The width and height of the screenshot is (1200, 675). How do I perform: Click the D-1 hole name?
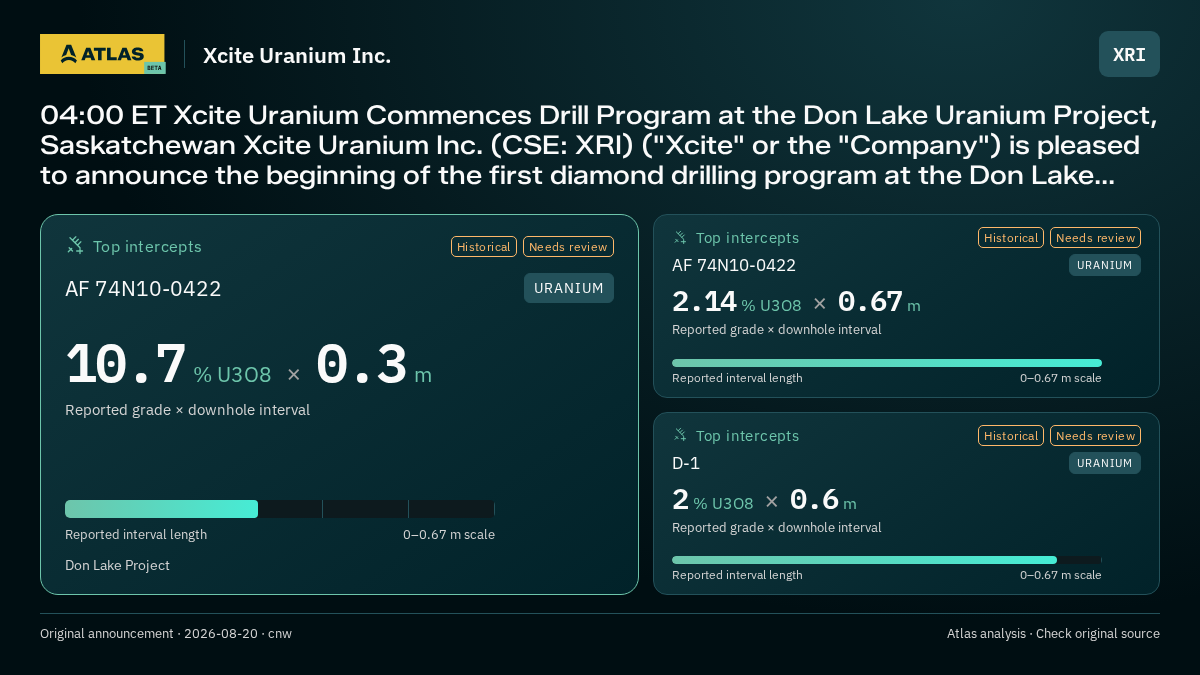coord(686,463)
